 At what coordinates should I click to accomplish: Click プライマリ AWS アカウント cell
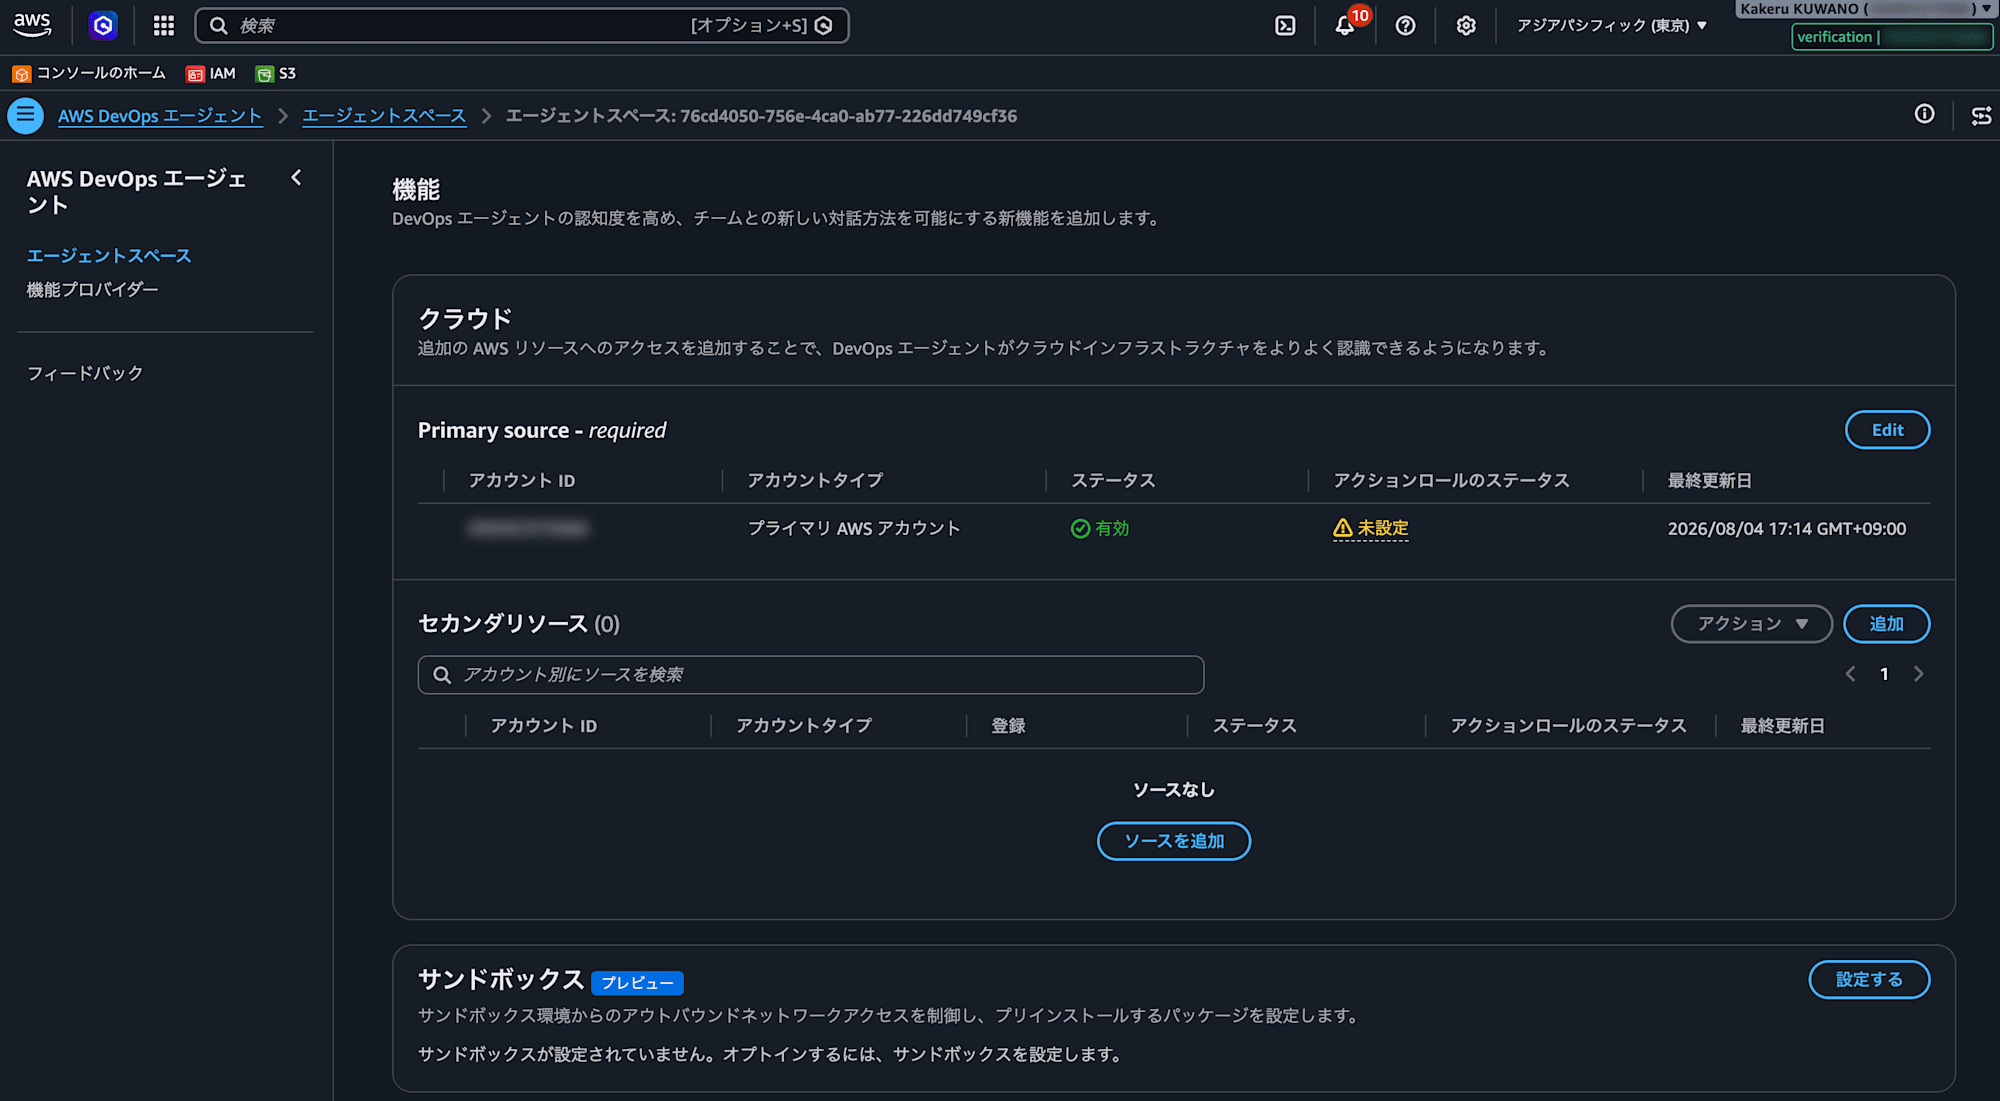pyautogui.click(x=854, y=528)
